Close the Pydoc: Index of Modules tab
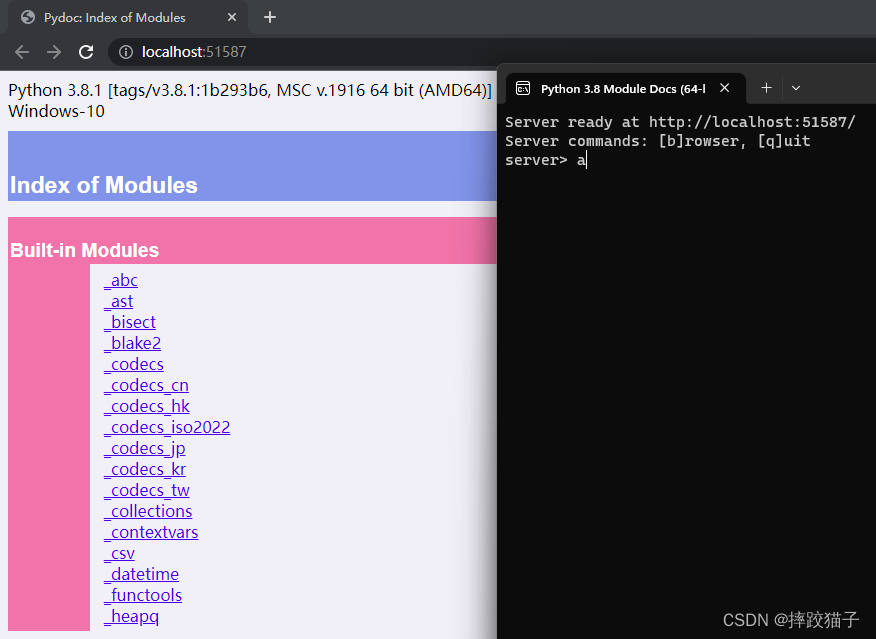 [232, 17]
